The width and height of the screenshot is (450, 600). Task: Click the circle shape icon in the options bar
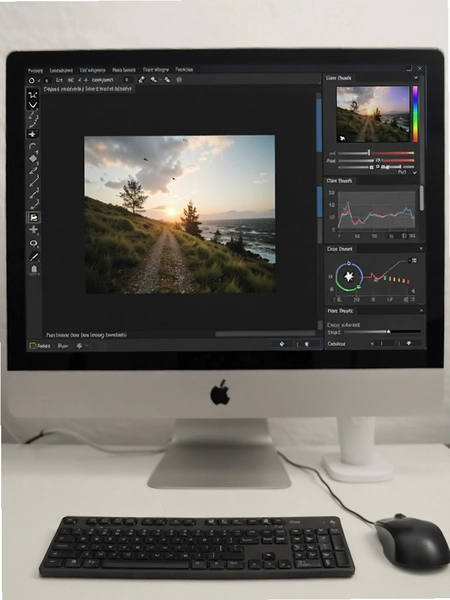tap(32, 80)
